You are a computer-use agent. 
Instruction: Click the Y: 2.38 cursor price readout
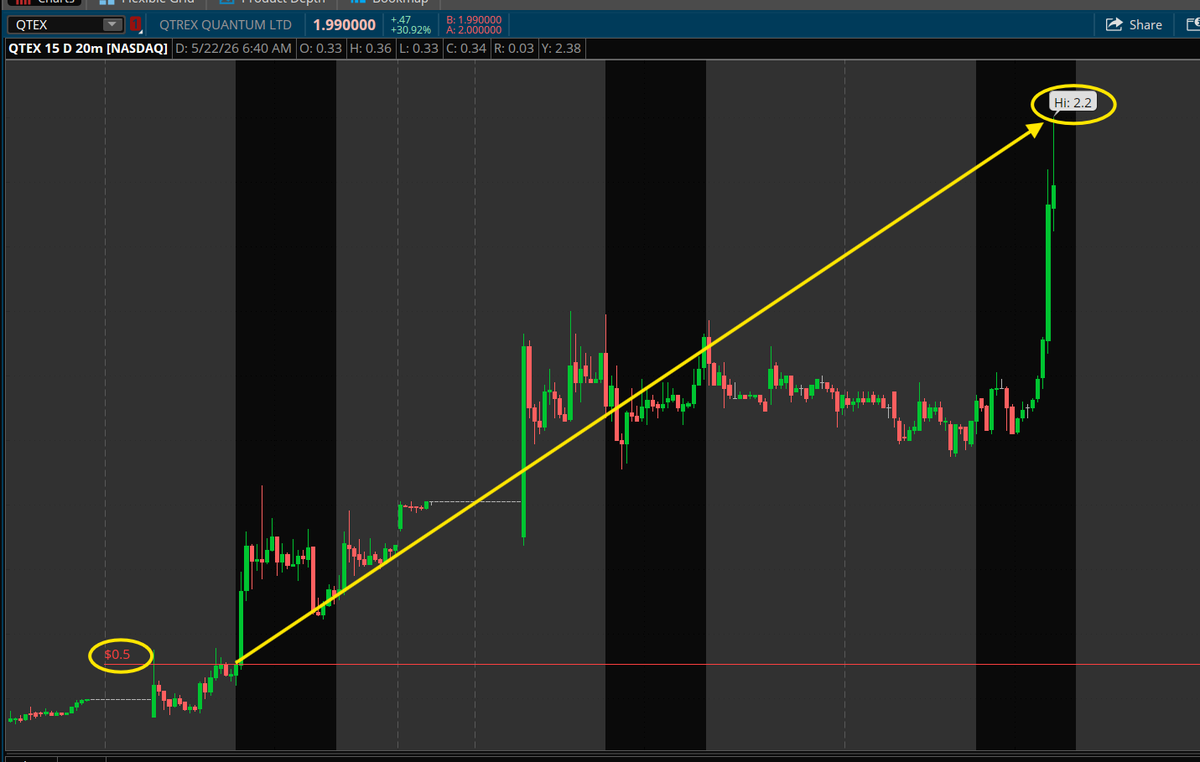(560, 48)
